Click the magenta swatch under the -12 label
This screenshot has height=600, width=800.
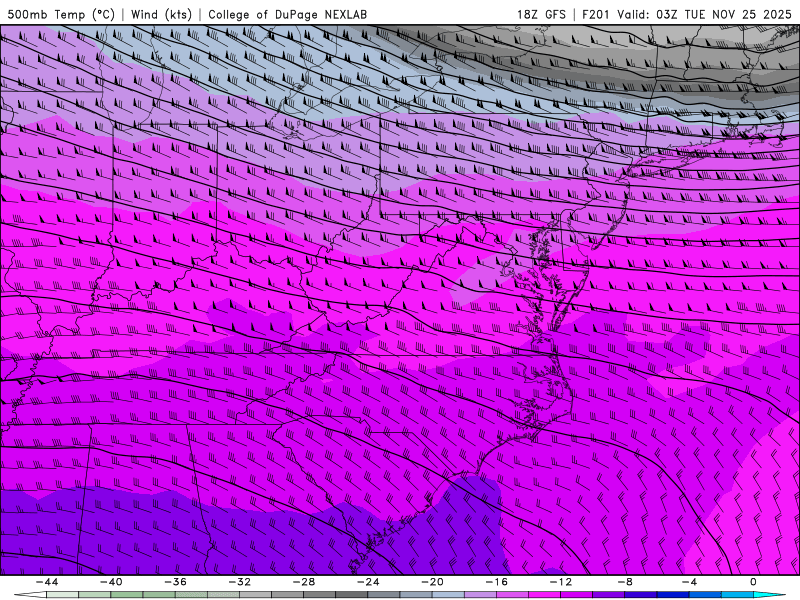pos(577,595)
